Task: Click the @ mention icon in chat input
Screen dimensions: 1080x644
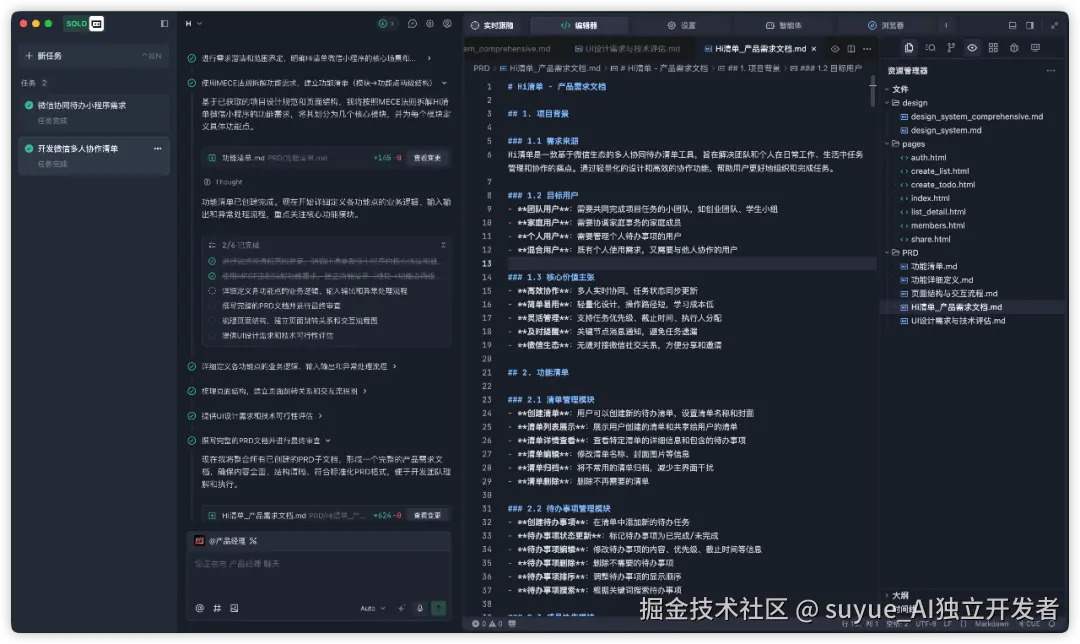Action: 200,608
